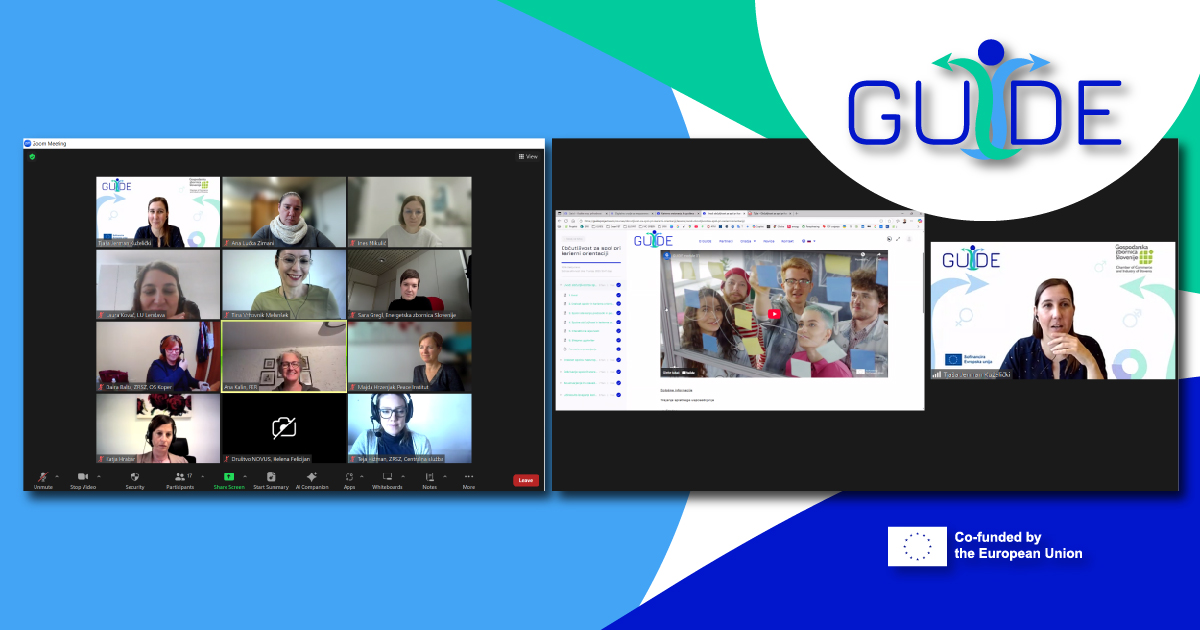Viewport: 1200px width, 630px height.
Task: Click the Start Summary icon
Action: [270, 477]
